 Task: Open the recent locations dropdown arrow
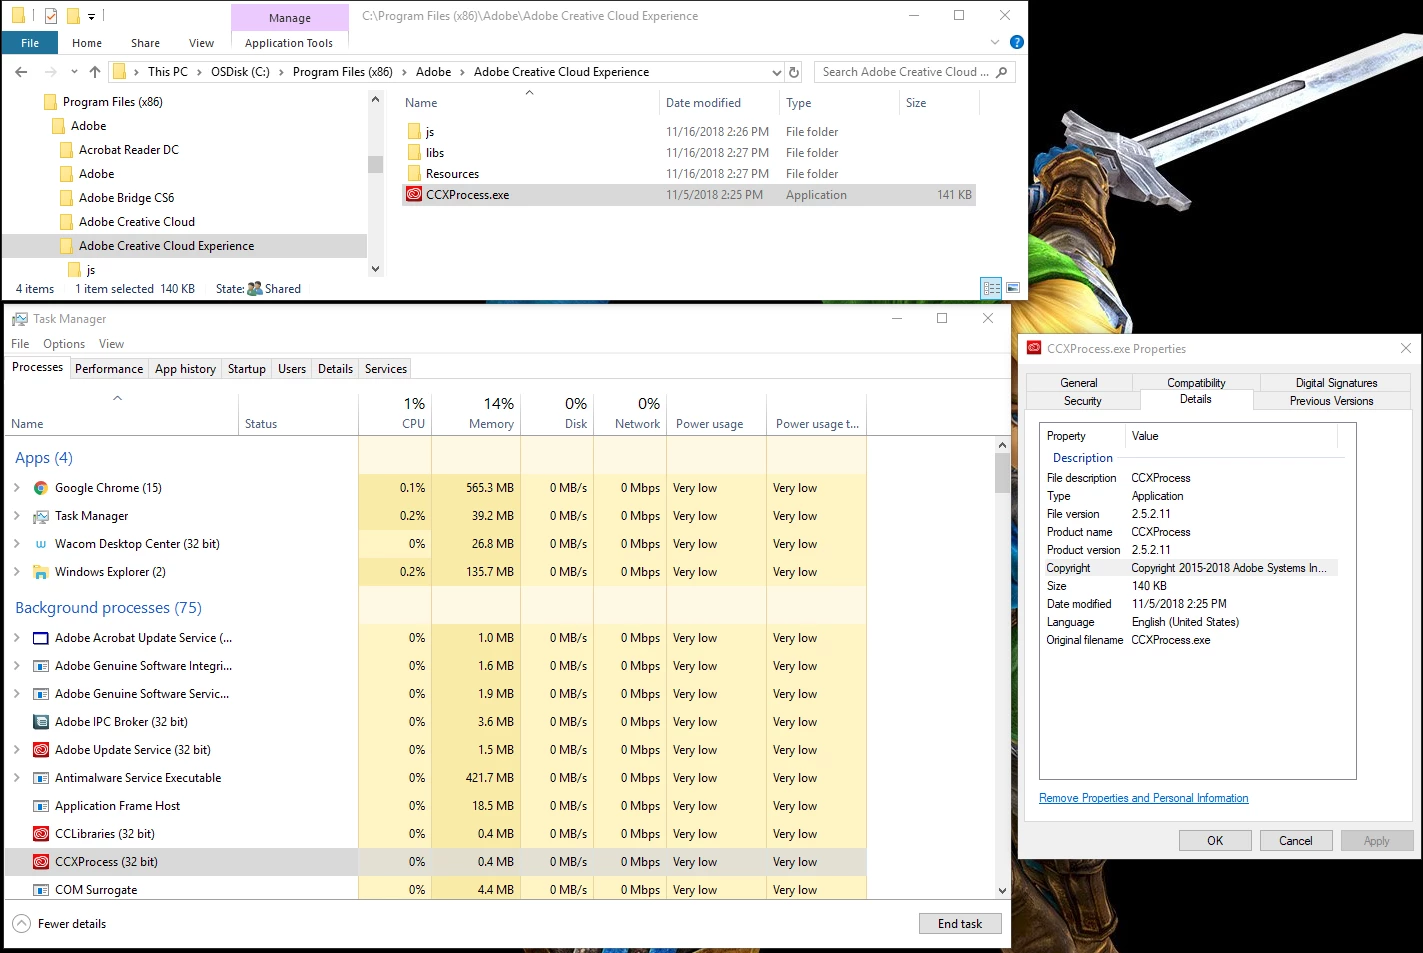tap(74, 72)
